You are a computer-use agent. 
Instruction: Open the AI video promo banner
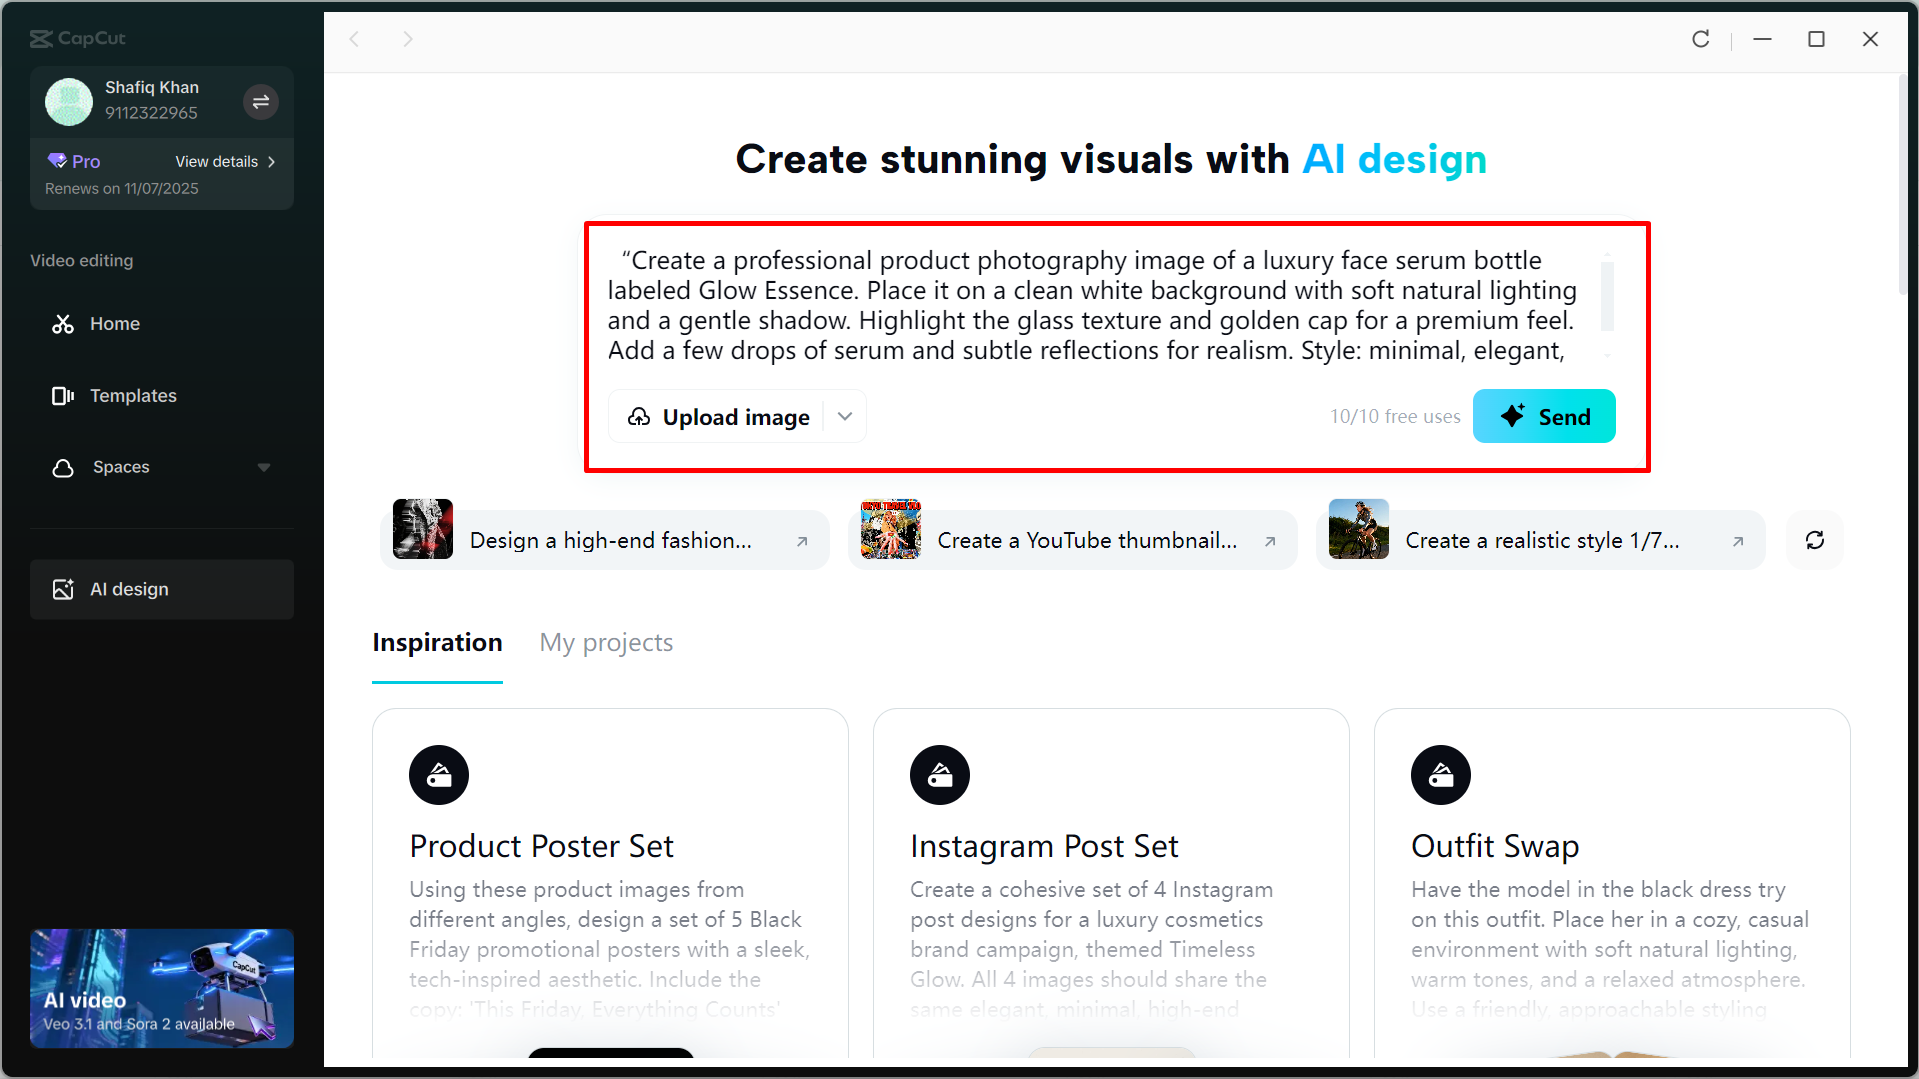[162, 988]
